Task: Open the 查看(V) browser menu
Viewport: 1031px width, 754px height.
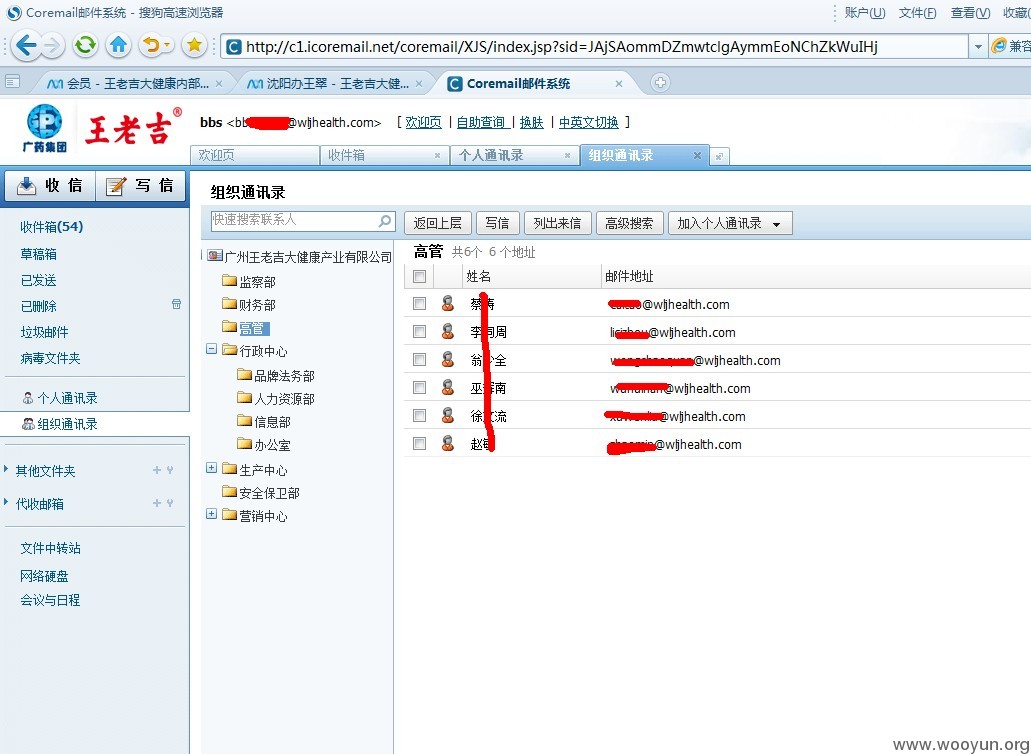Action: [x=970, y=13]
